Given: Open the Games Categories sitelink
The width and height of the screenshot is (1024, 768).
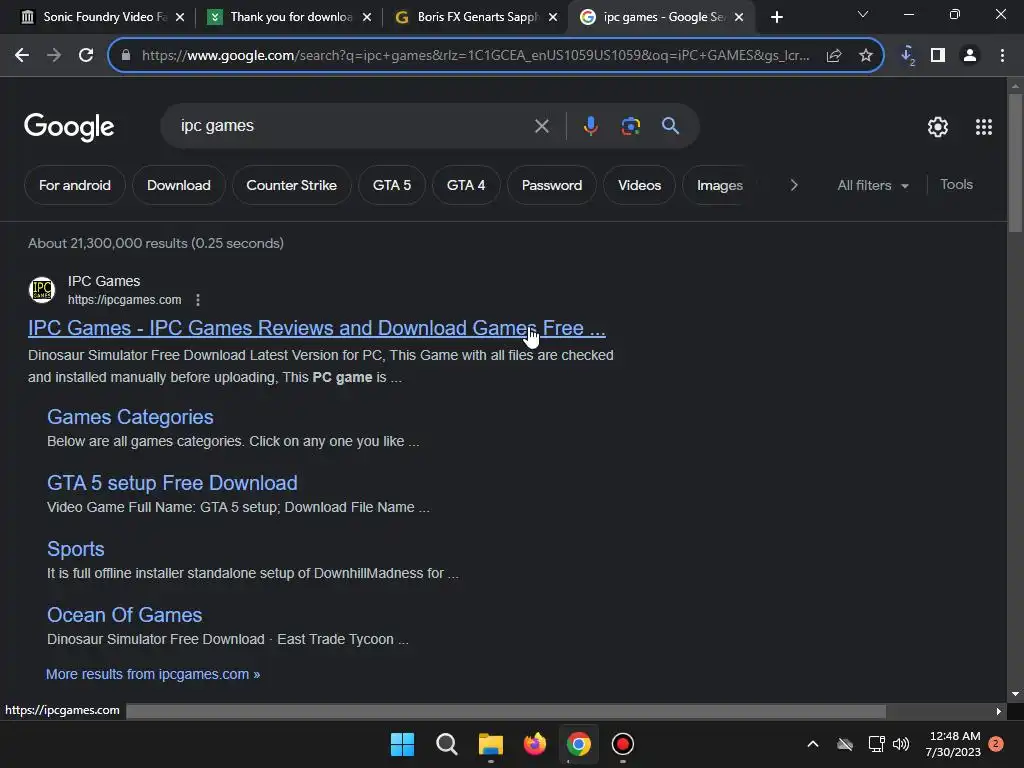Looking at the screenshot, I should click(x=130, y=417).
